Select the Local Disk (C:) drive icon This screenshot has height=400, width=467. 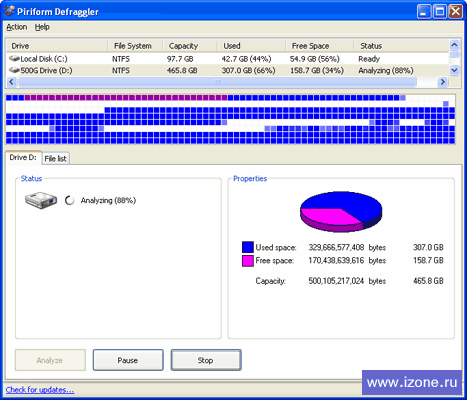(x=14, y=59)
